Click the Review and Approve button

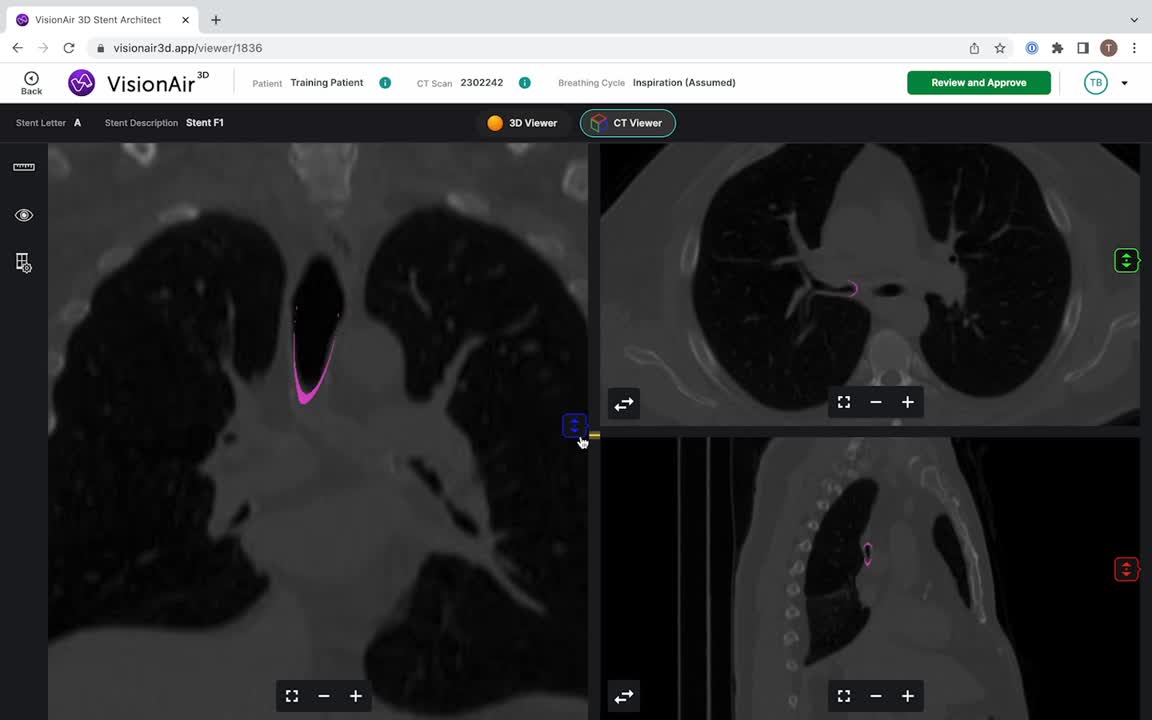click(x=978, y=83)
